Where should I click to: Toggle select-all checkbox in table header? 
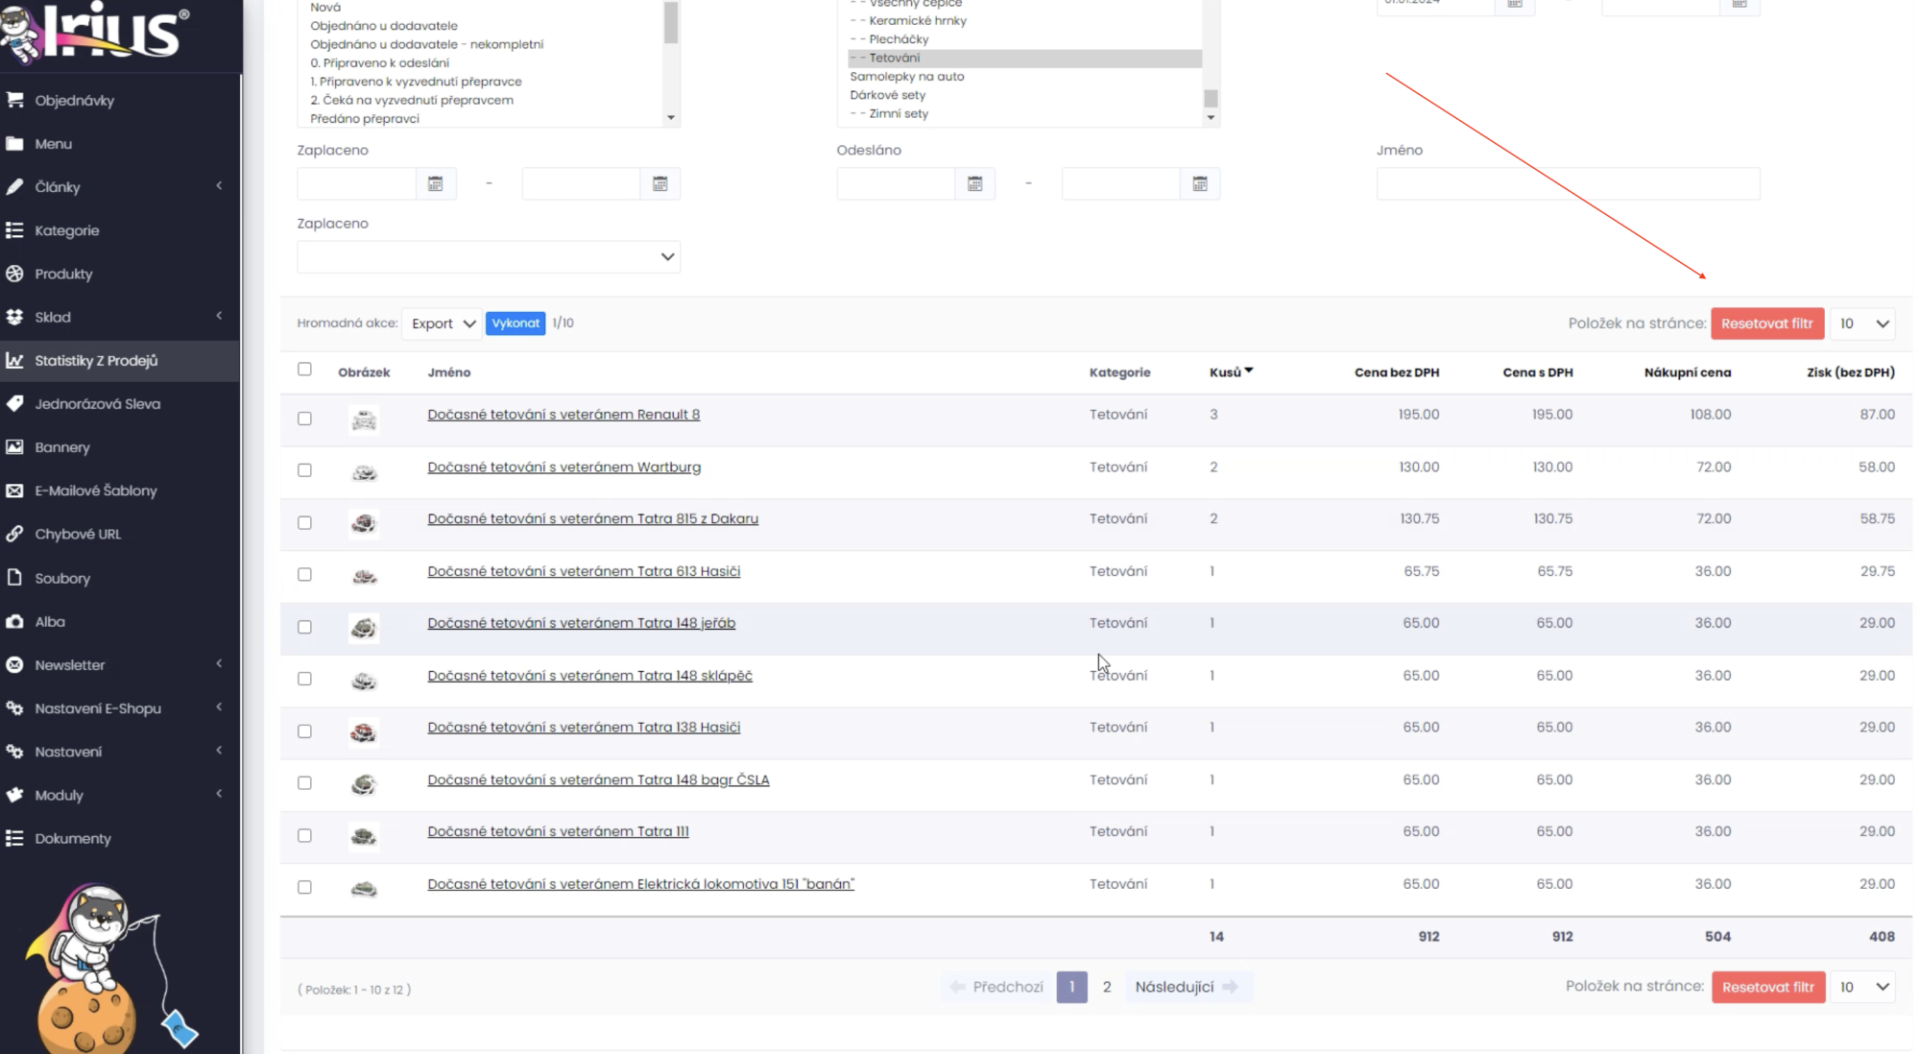[305, 369]
